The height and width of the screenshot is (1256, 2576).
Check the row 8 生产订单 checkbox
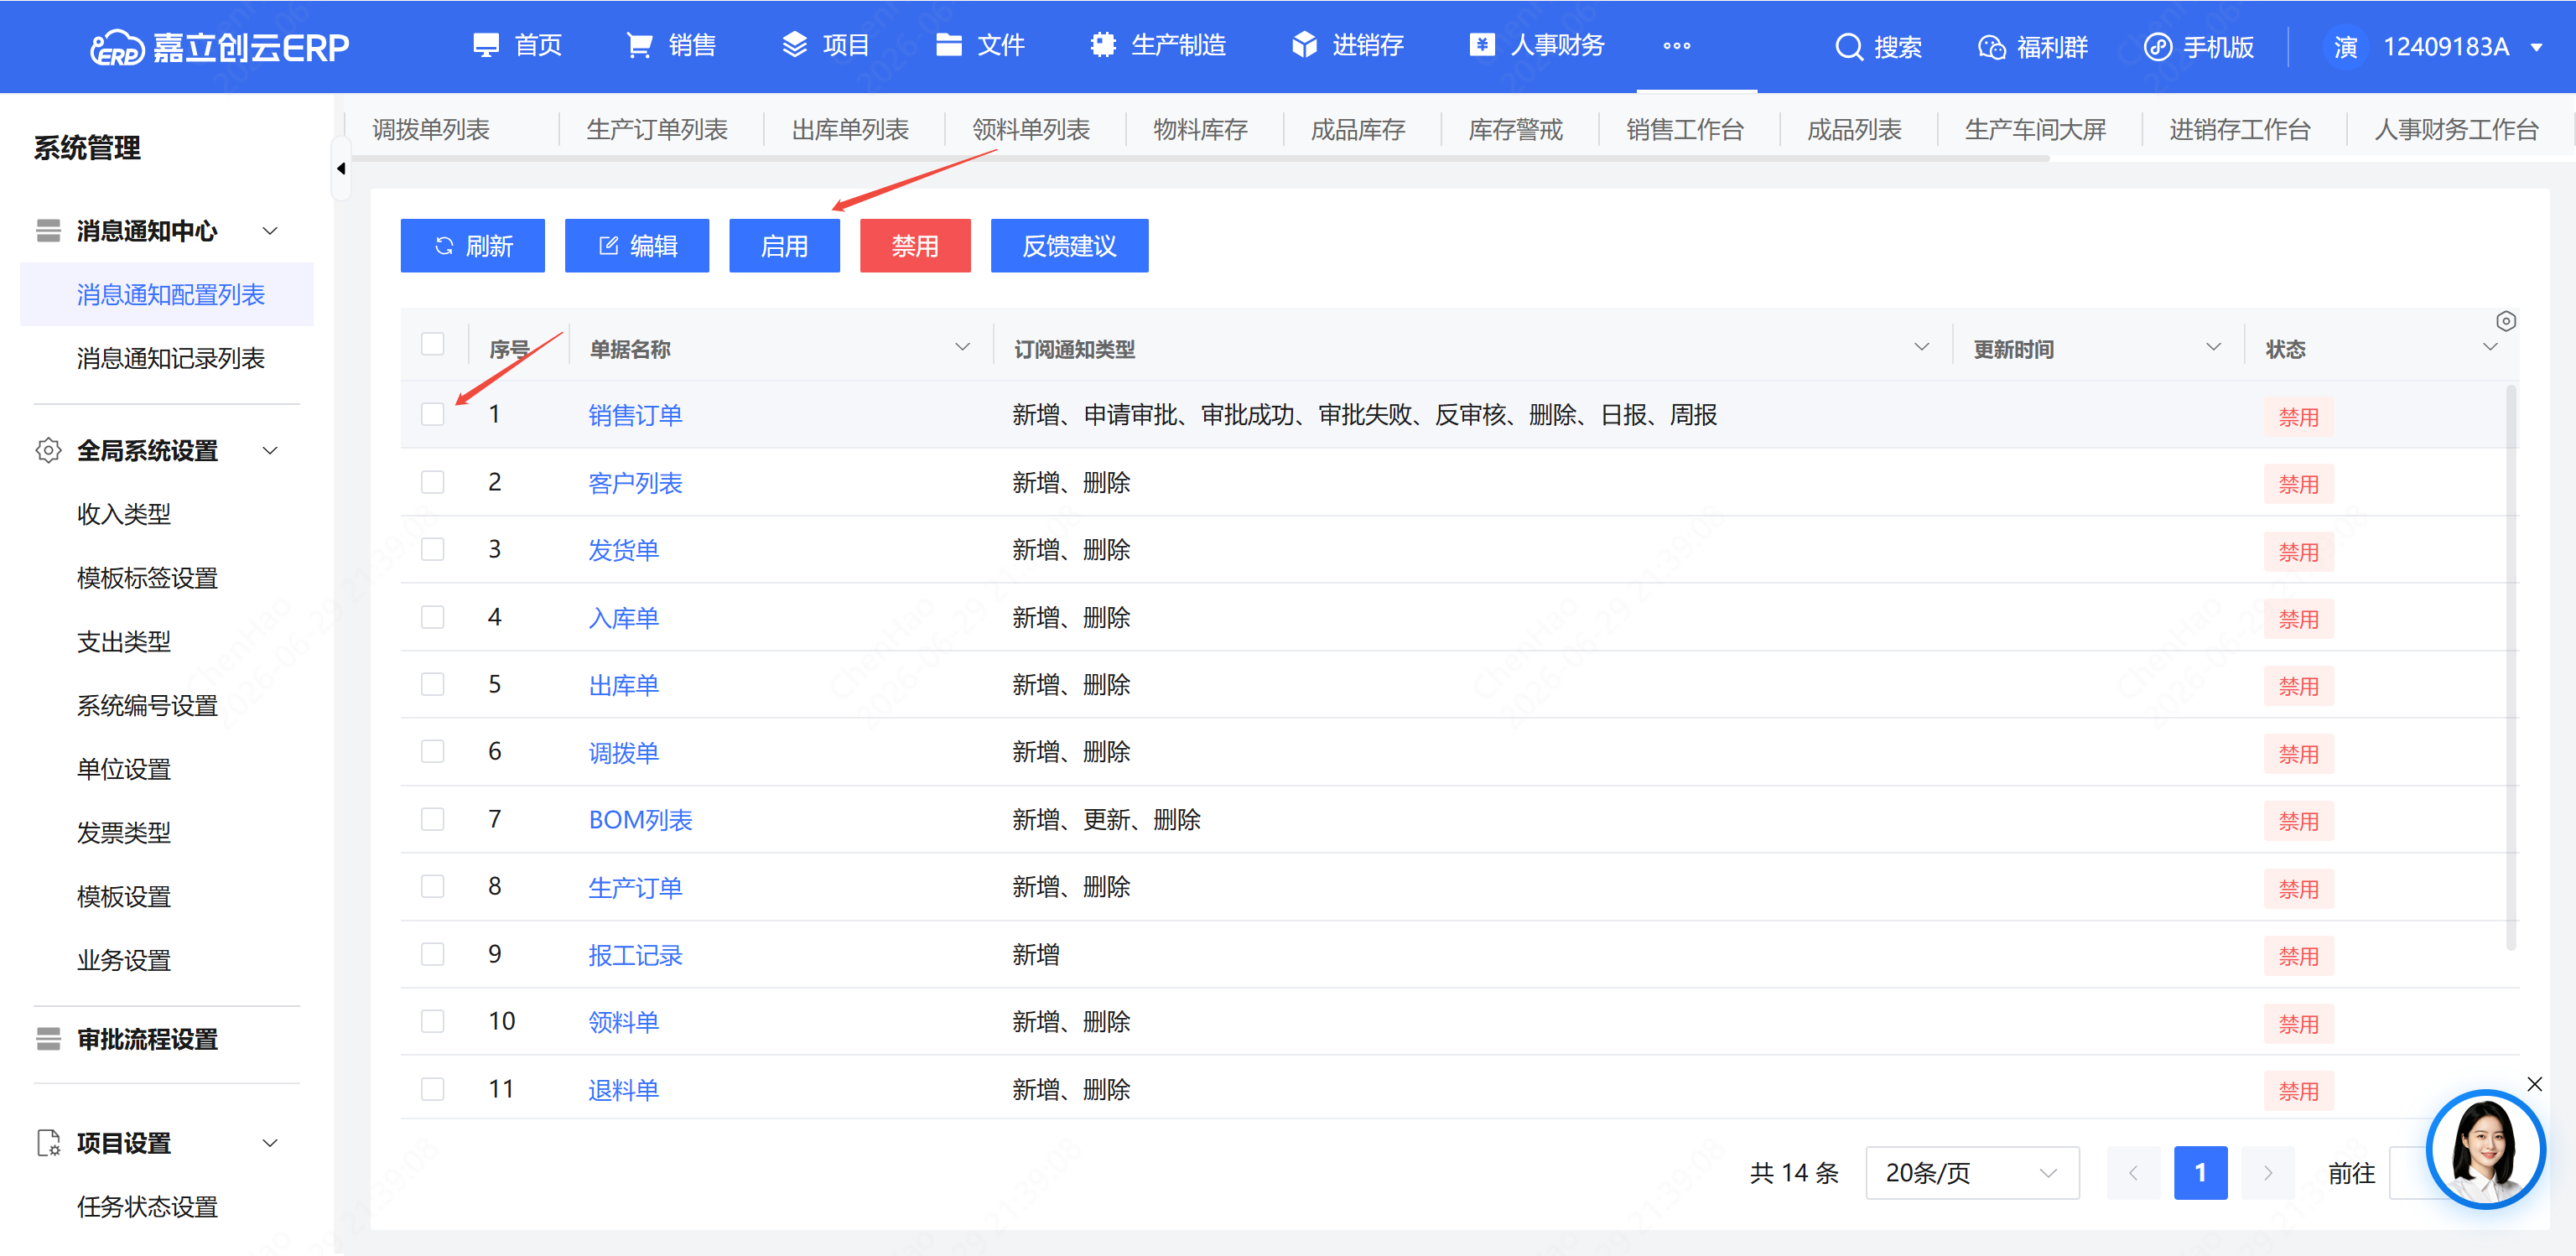click(x=433, y=886)
